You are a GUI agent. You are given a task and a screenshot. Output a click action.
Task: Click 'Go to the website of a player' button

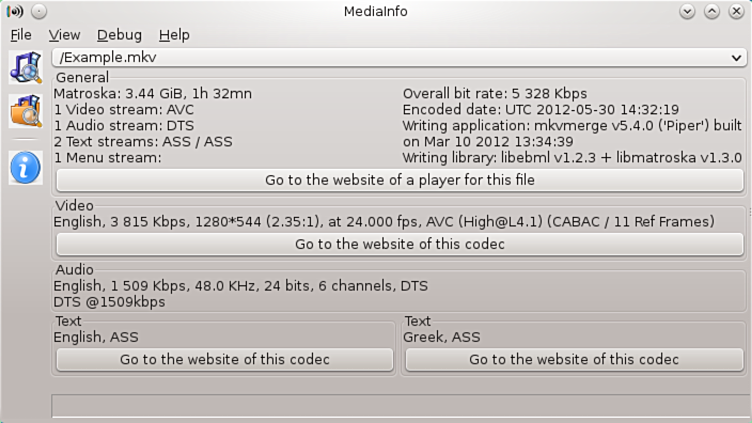coord(400,180)
